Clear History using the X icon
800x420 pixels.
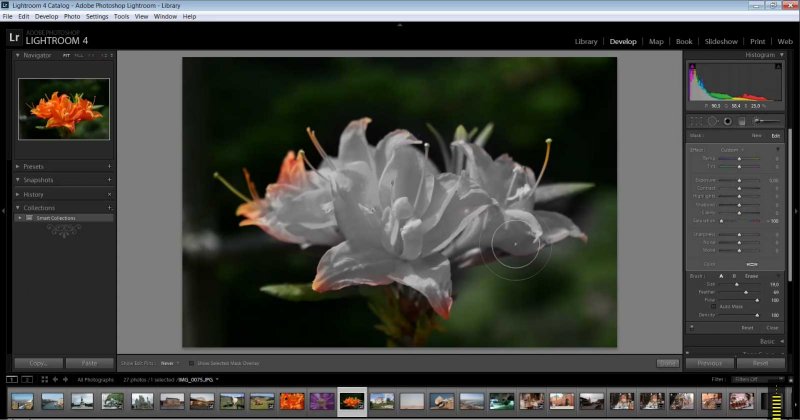click(x=109, y=194)
